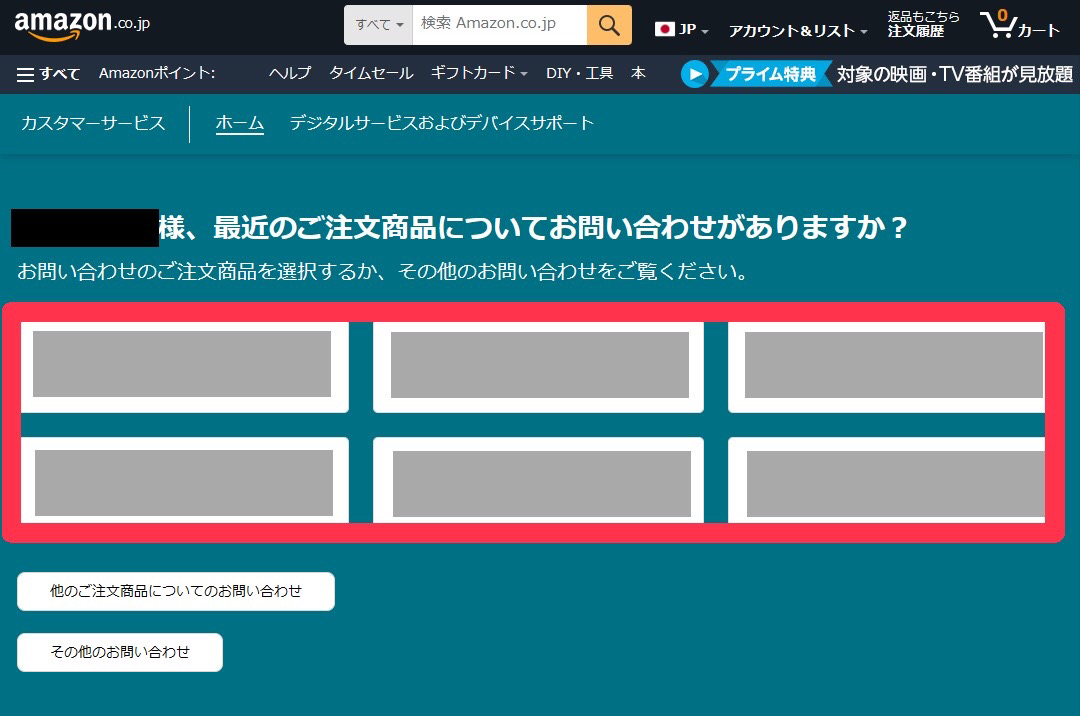The height and width of the screenshot is (716, 1080).
Task: Select the bottom-middle order item card
Action: pos(539,482)
